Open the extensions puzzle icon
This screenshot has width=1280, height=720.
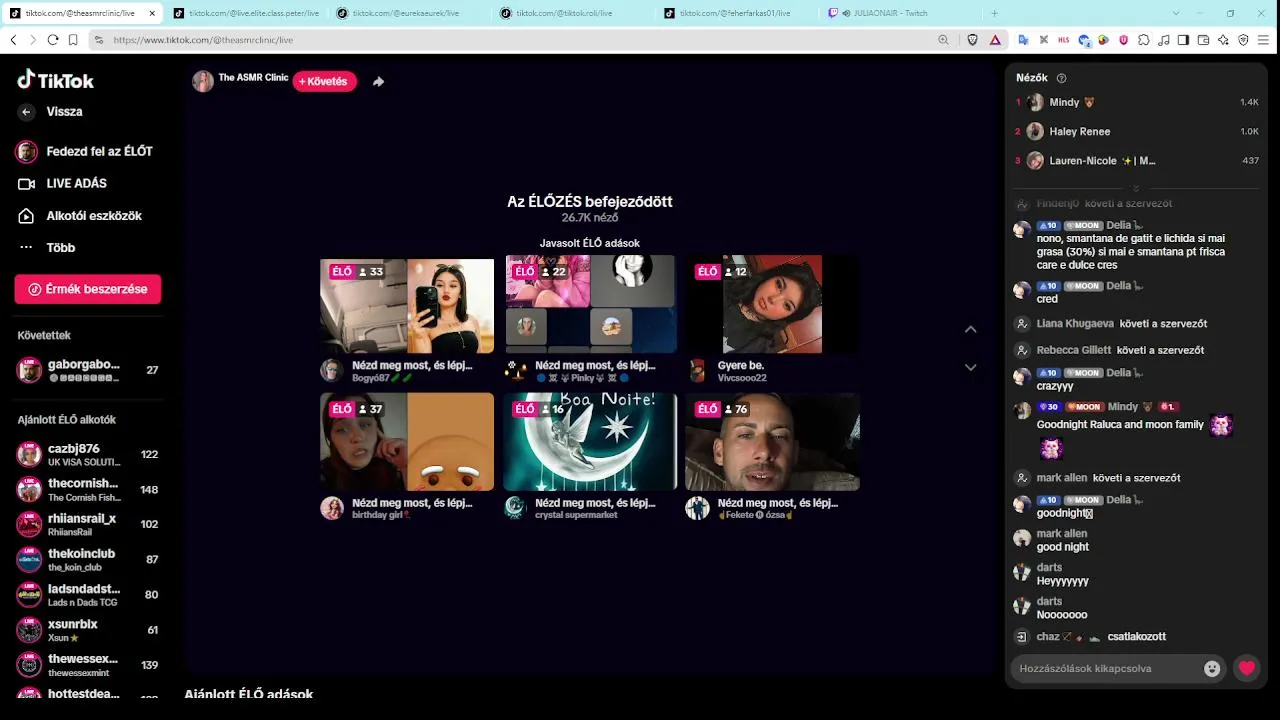pos(1143,40)
